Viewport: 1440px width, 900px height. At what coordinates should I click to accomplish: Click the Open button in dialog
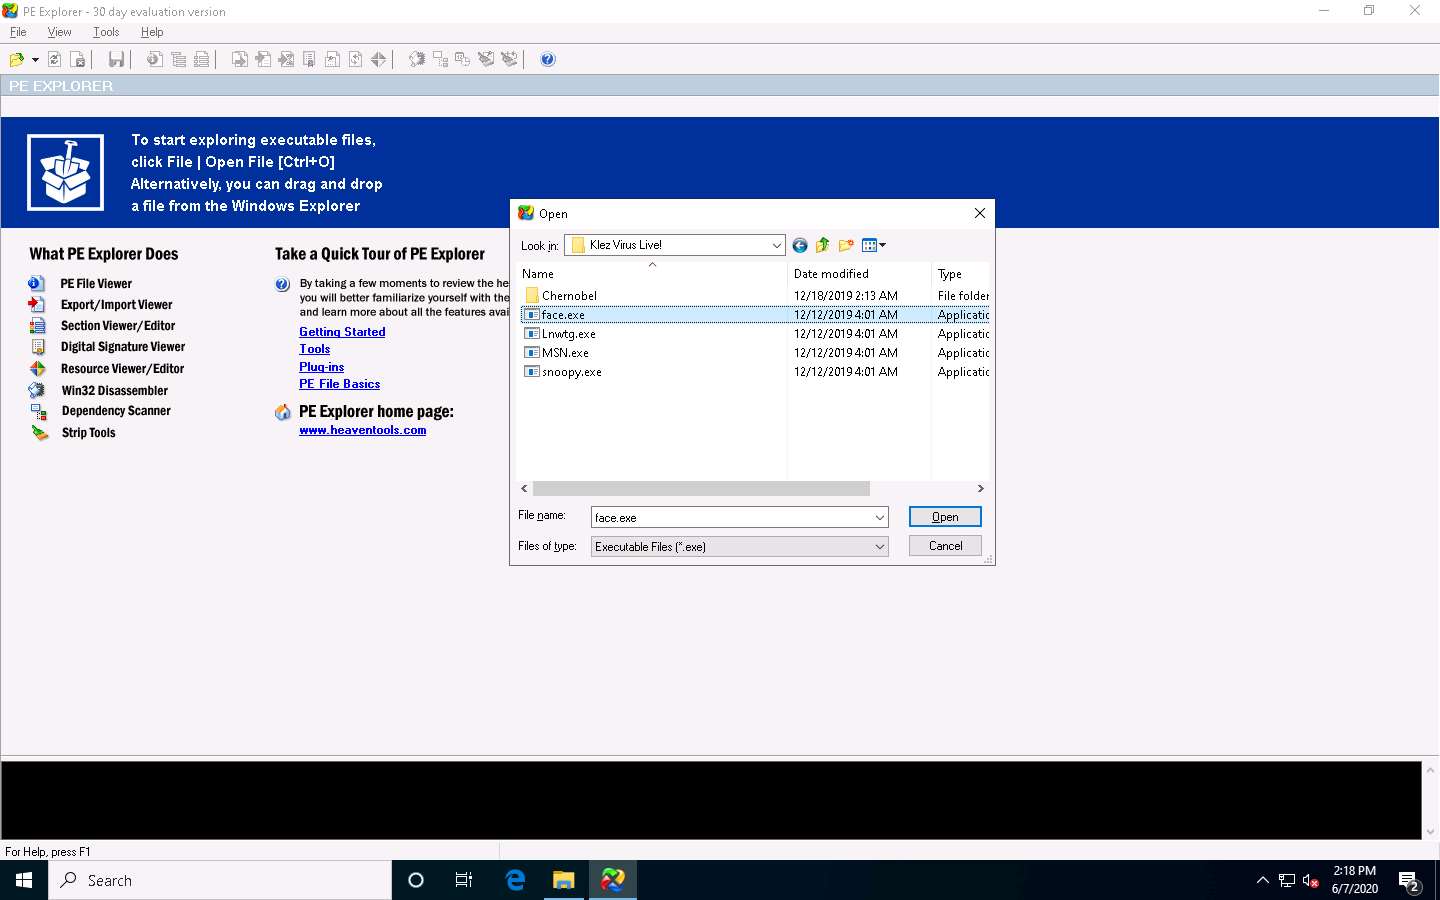tap(945, 517)
